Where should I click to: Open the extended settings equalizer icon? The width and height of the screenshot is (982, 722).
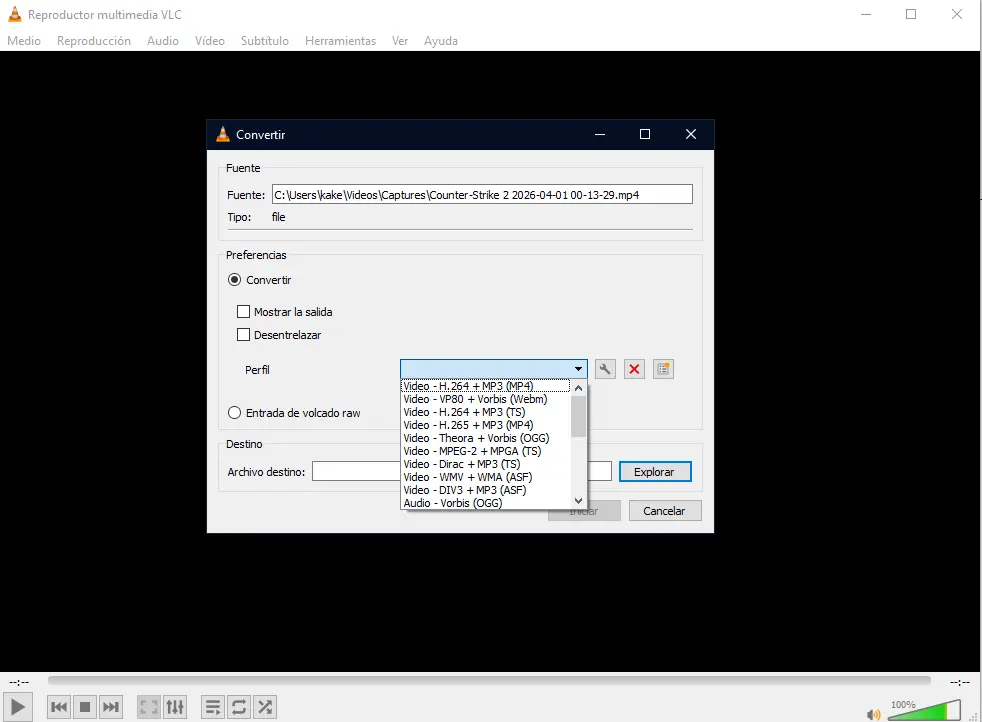pyautogui.click(x=175, y=706)
